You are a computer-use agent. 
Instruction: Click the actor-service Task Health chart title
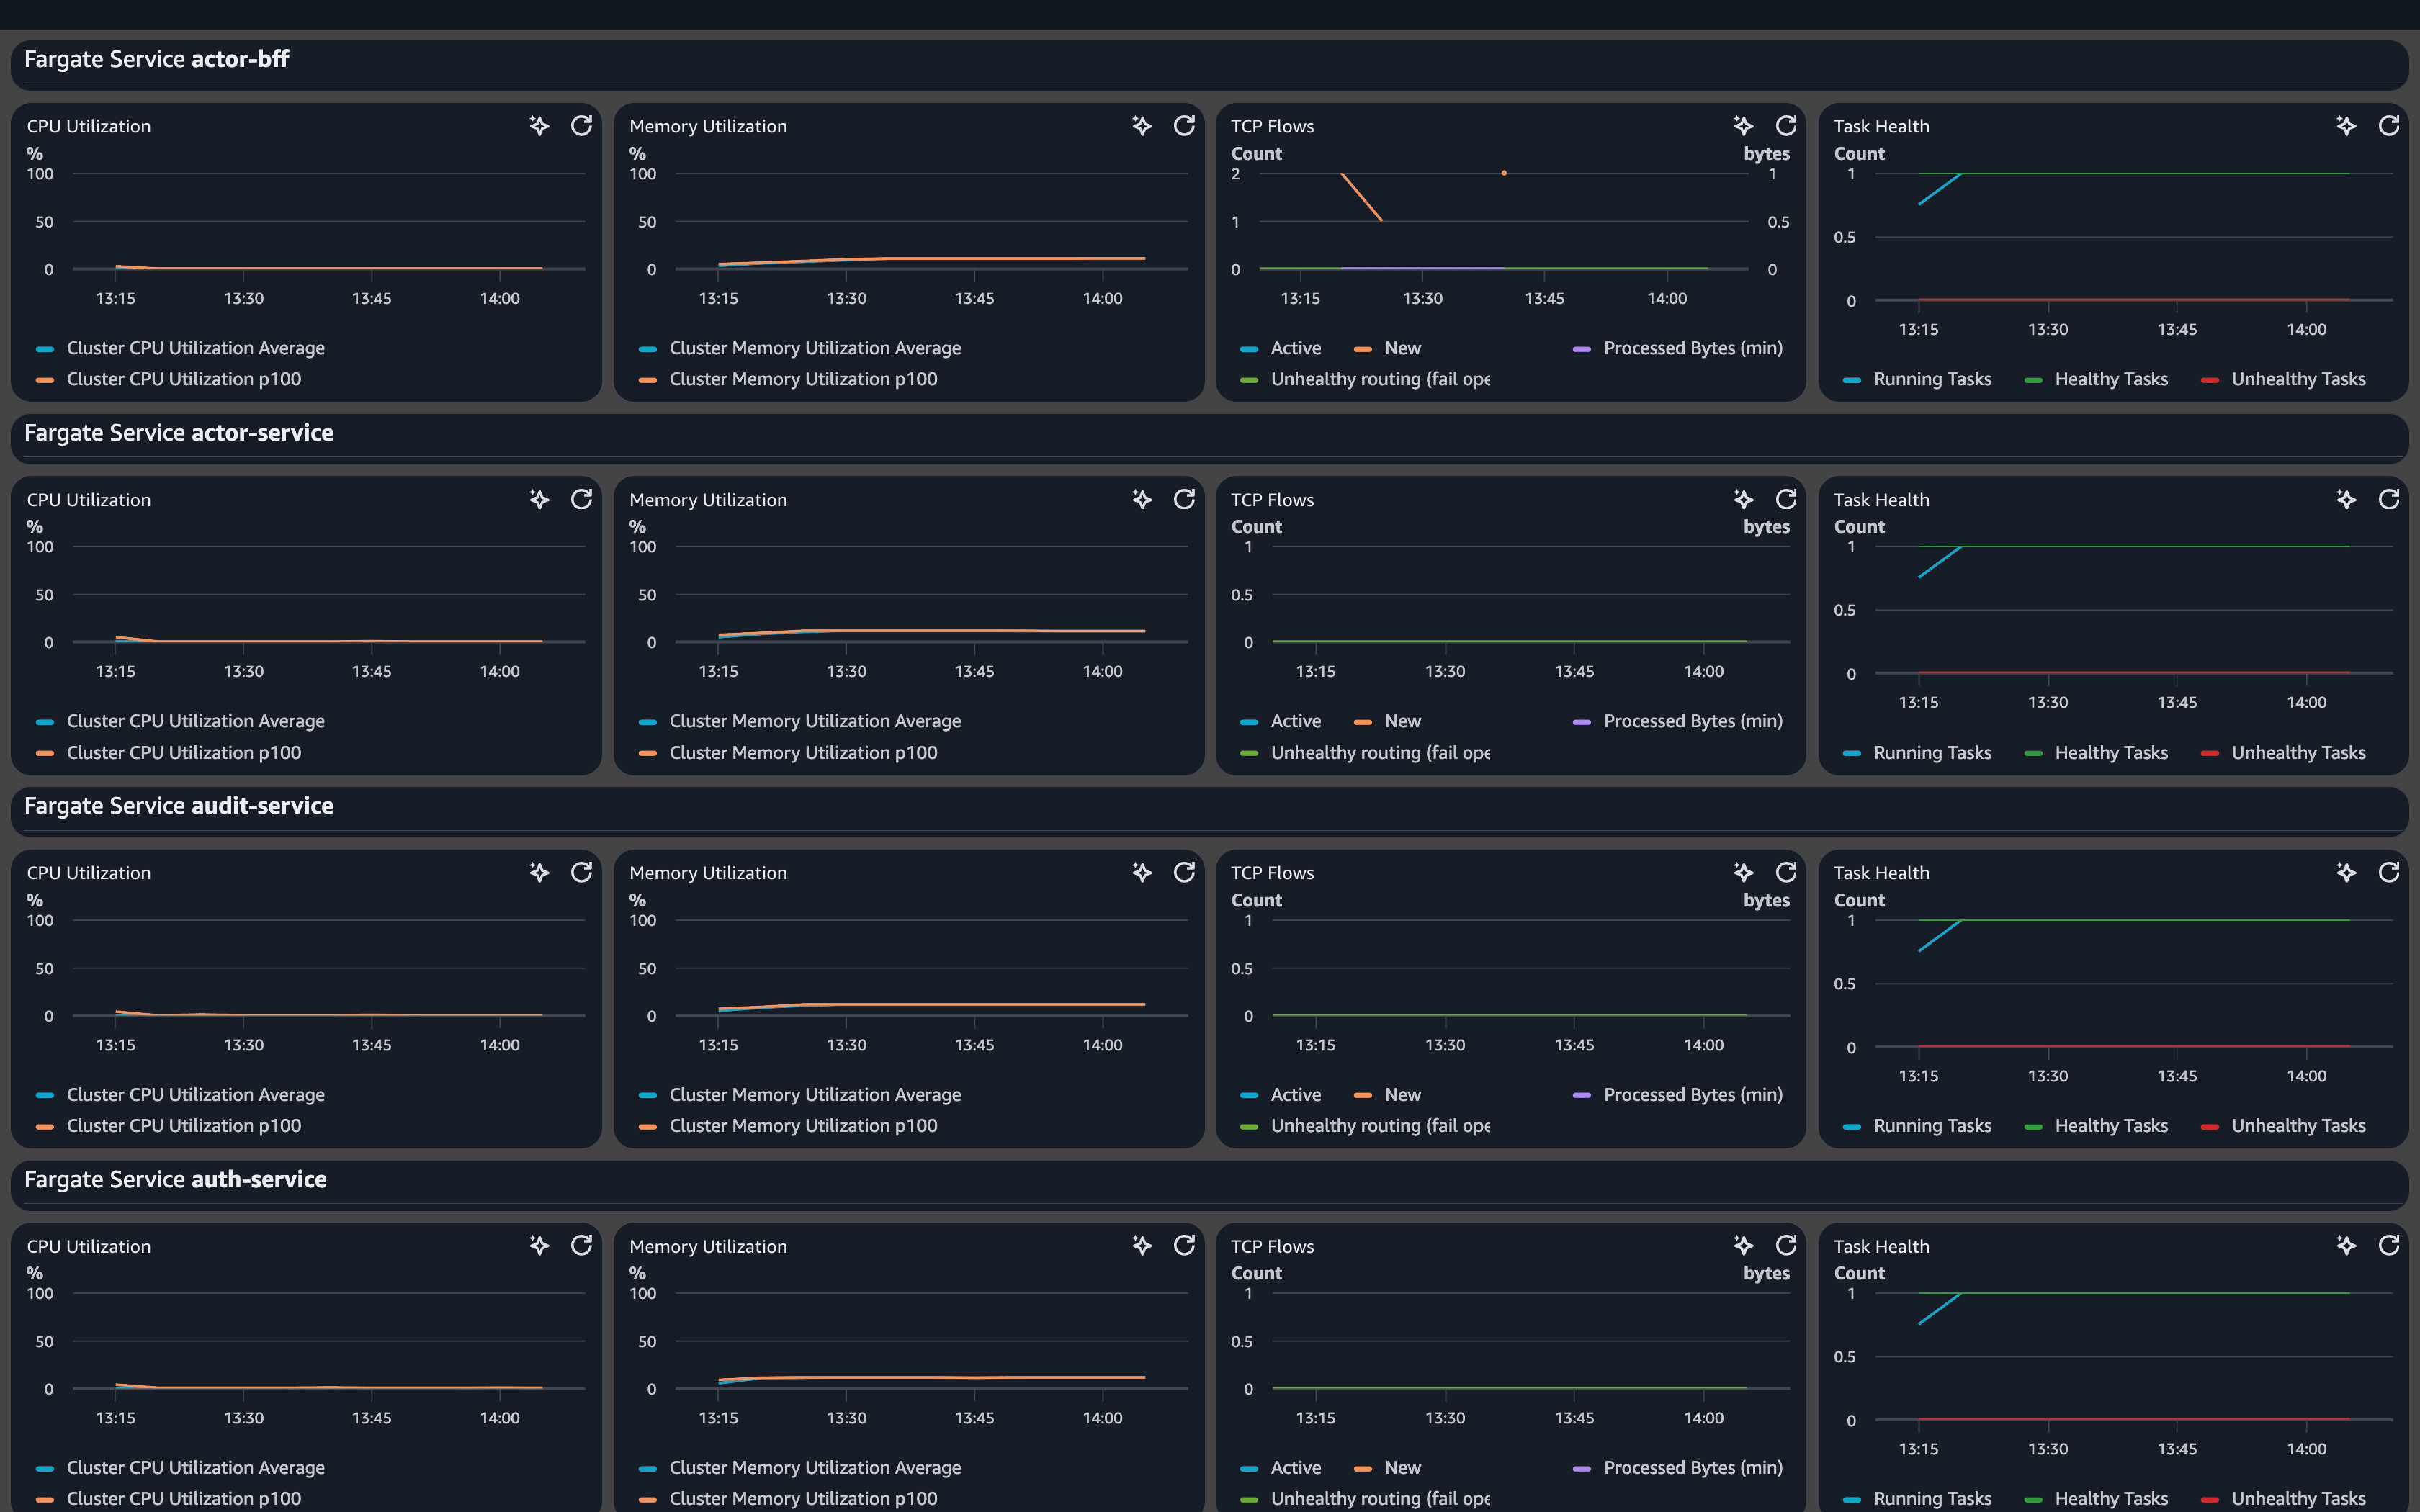tap(1881, 500)
